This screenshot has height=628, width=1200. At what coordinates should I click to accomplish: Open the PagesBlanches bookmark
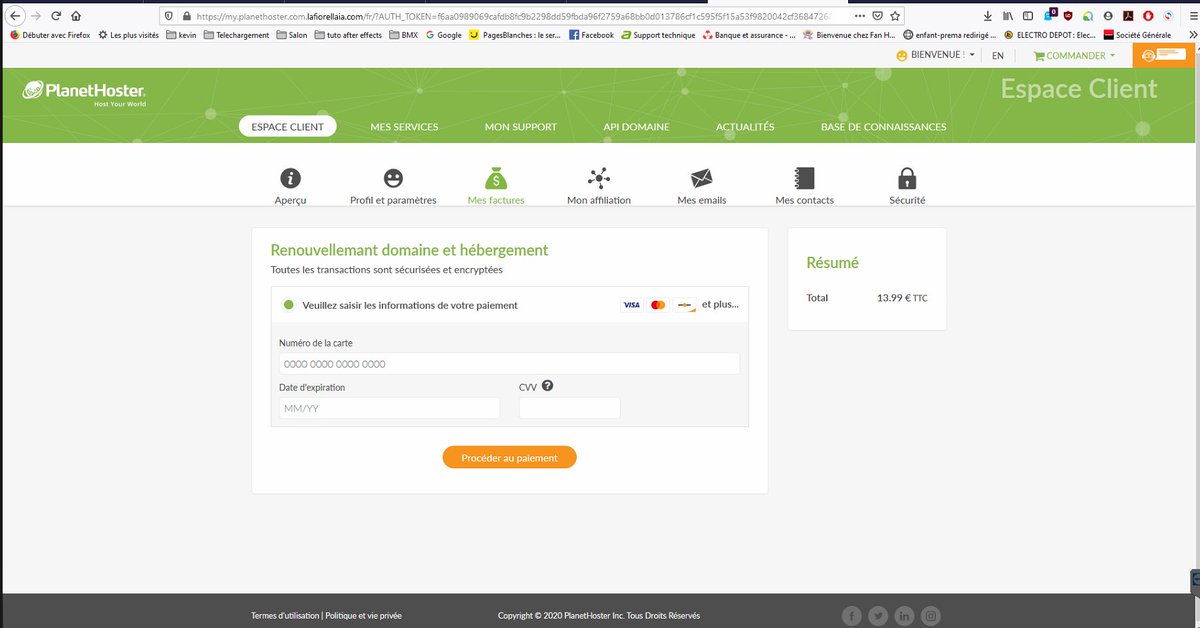point(515,35)
